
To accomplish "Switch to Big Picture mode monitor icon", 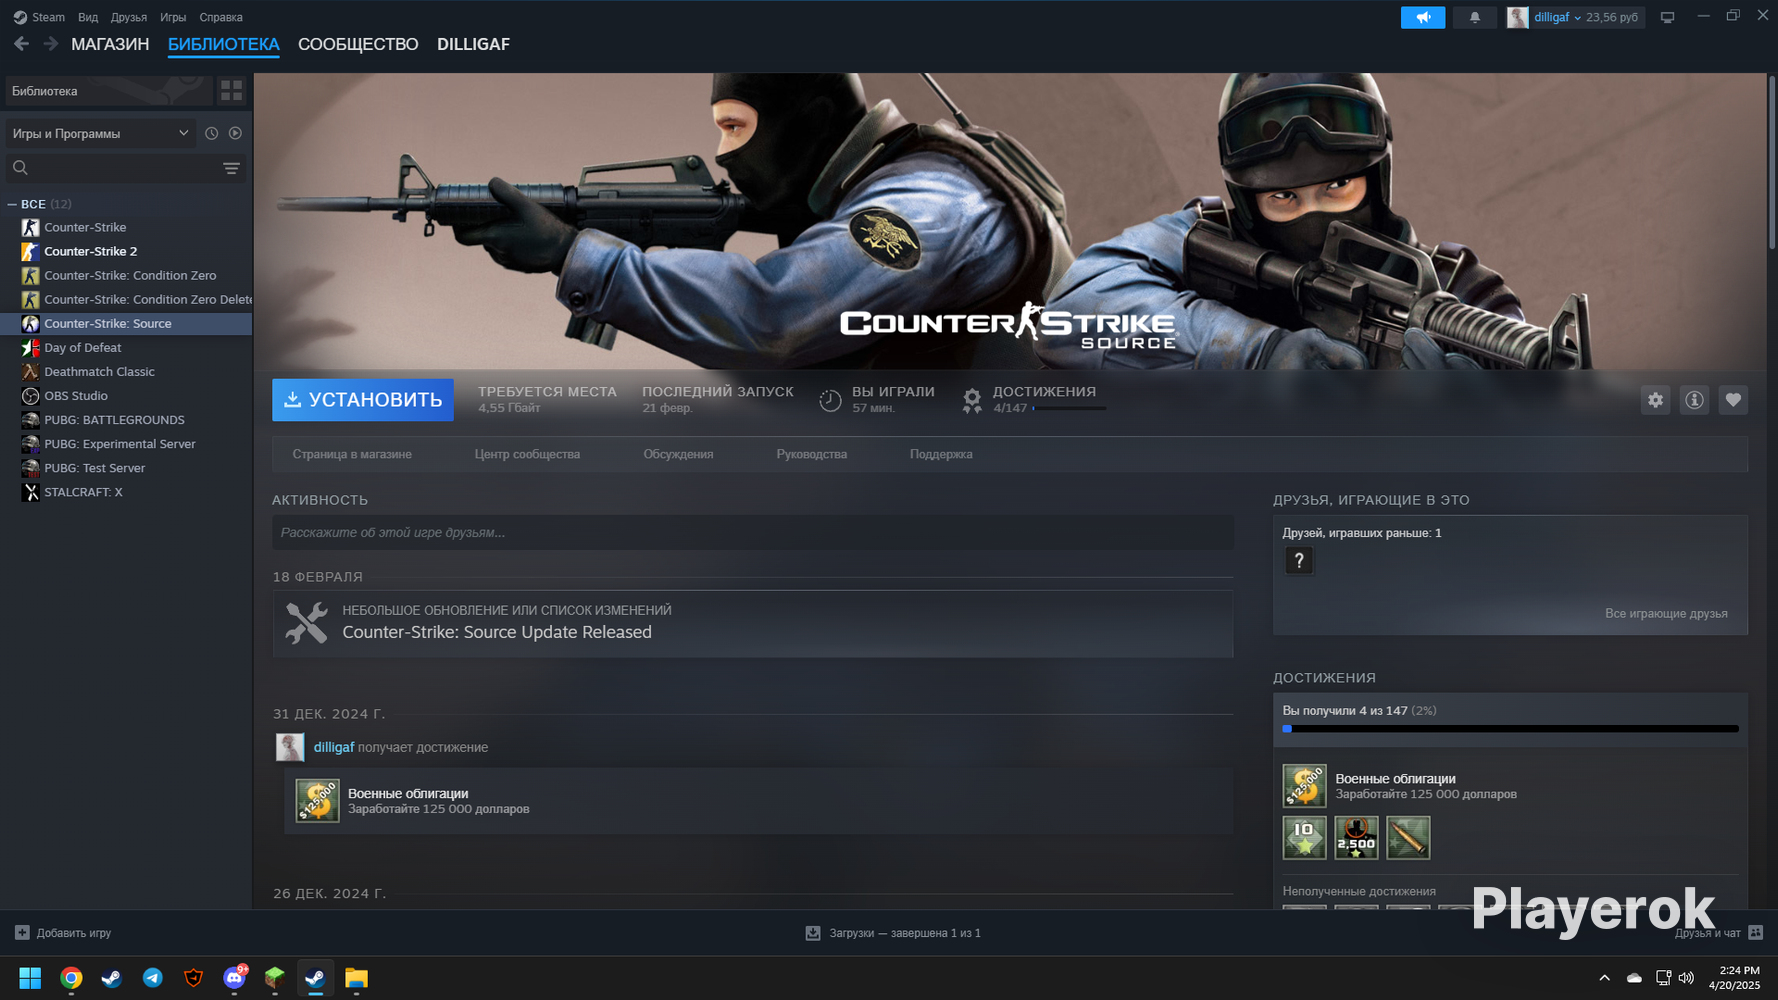I will click(x=1667, y=17).
